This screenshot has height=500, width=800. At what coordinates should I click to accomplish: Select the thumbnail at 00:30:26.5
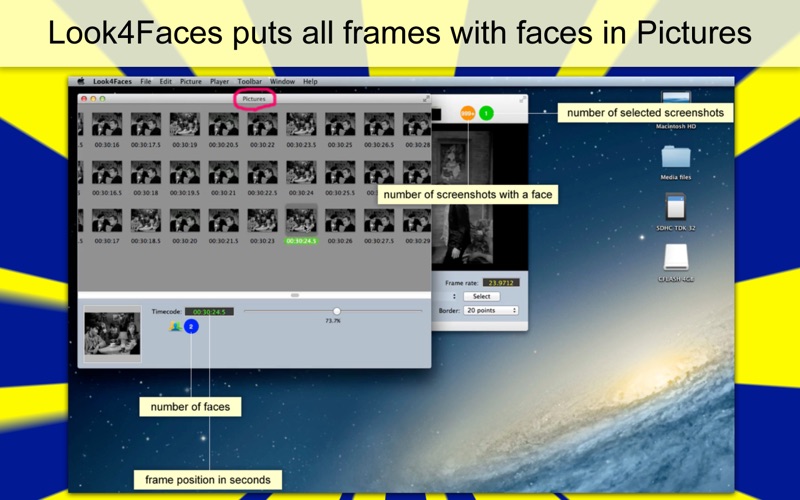379,124
